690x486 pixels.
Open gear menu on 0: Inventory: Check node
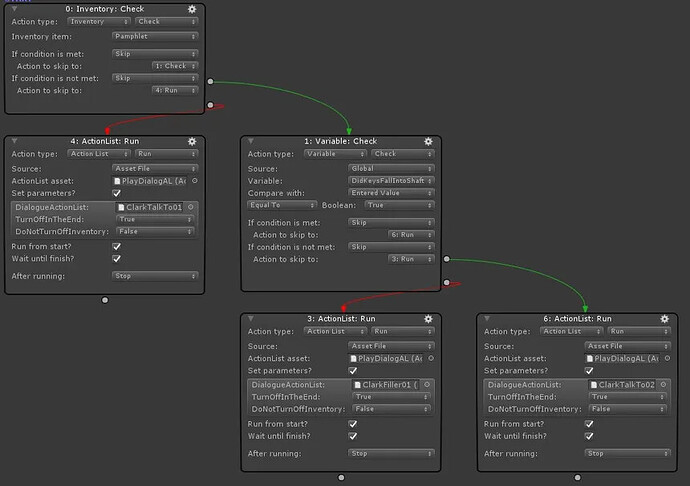(192, 9)
